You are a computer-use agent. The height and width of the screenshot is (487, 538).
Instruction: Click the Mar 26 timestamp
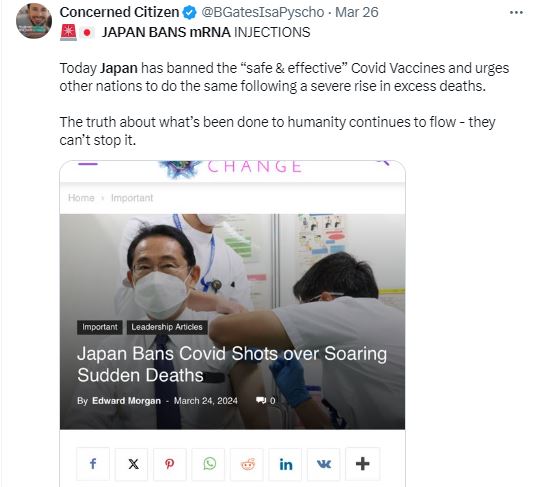click(x=356, y=12)
